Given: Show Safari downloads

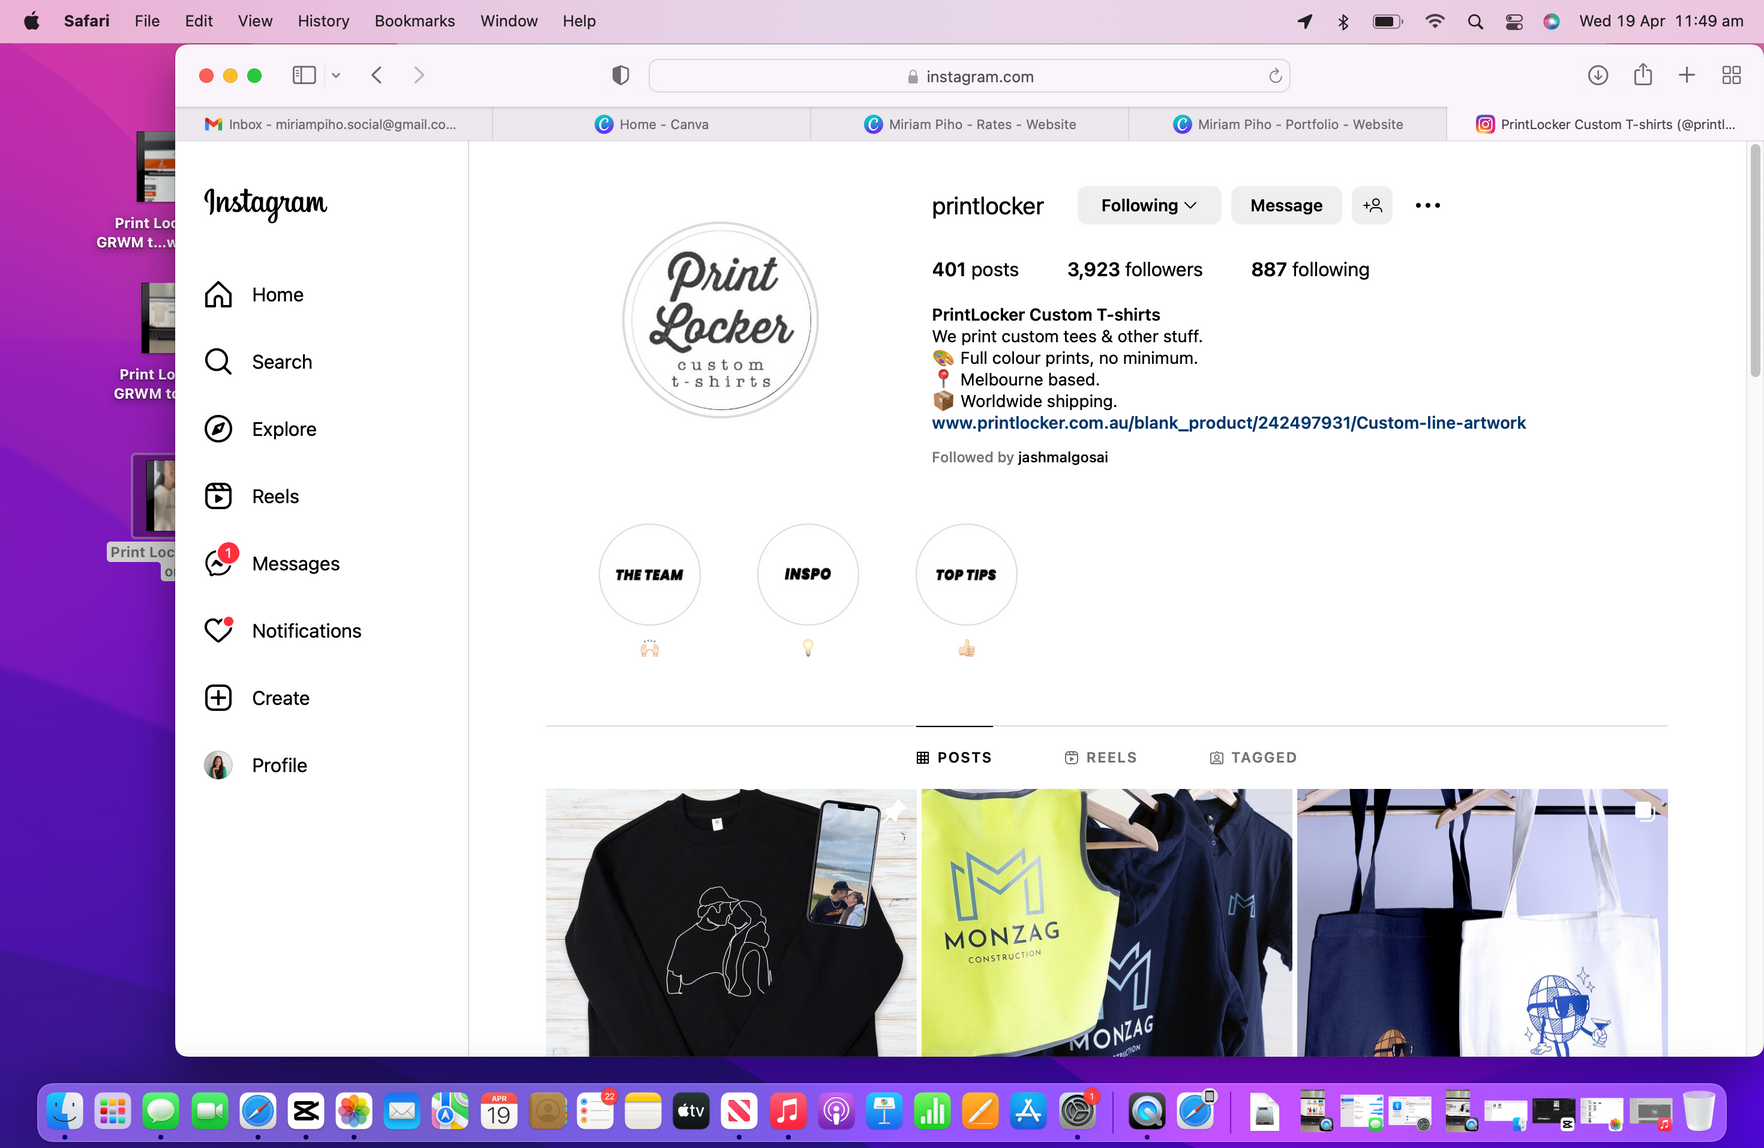Looking at the screenshot, I should tap(1597, 75).
